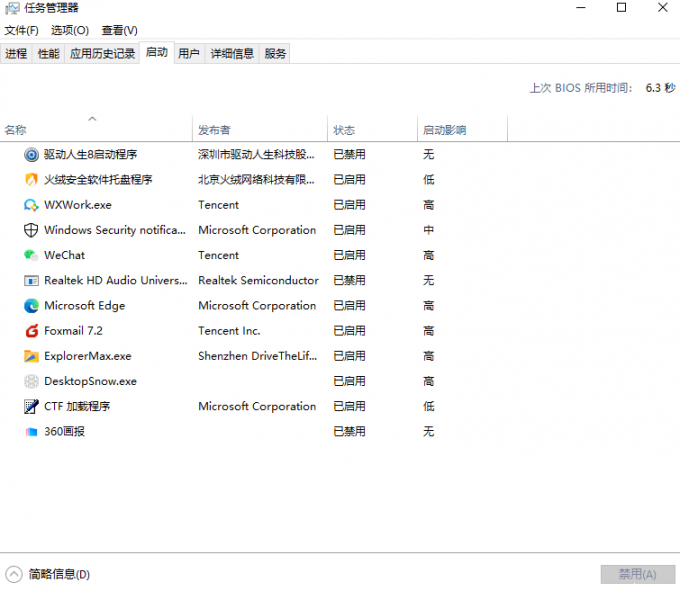Select the Foxmail 7.2 red icon
Screen dimensions: 680x591
click(x=31, y=331)
